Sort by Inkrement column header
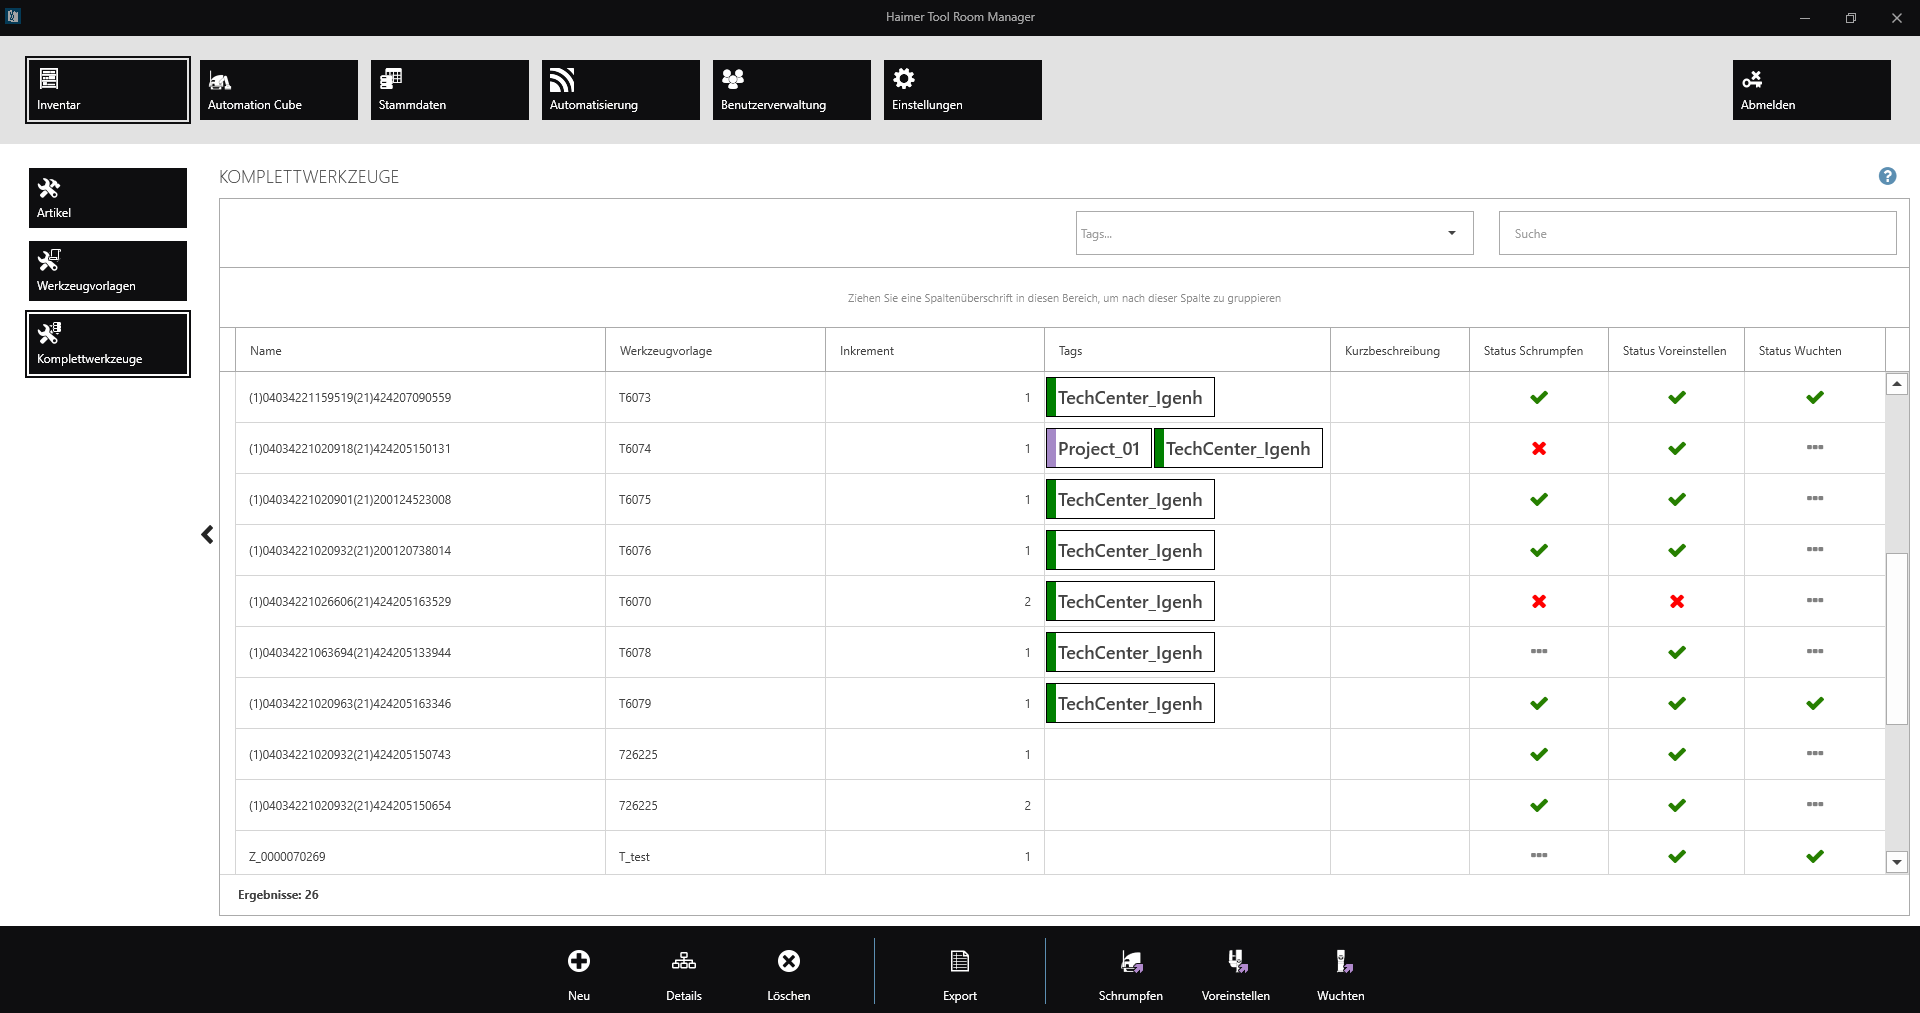 pyautogui.click(x=935, y=351)
